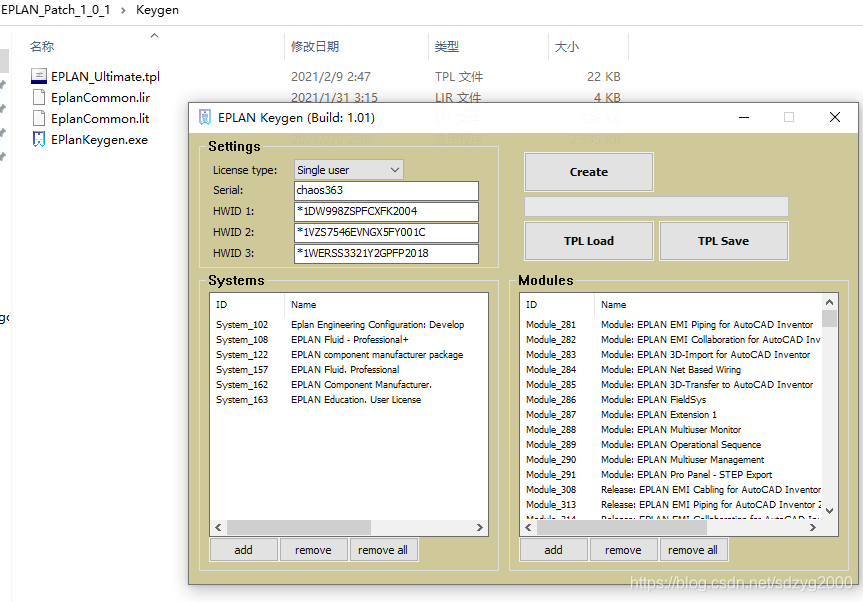Click the EPlanKeygen.exe application icon

coord(39,140)
